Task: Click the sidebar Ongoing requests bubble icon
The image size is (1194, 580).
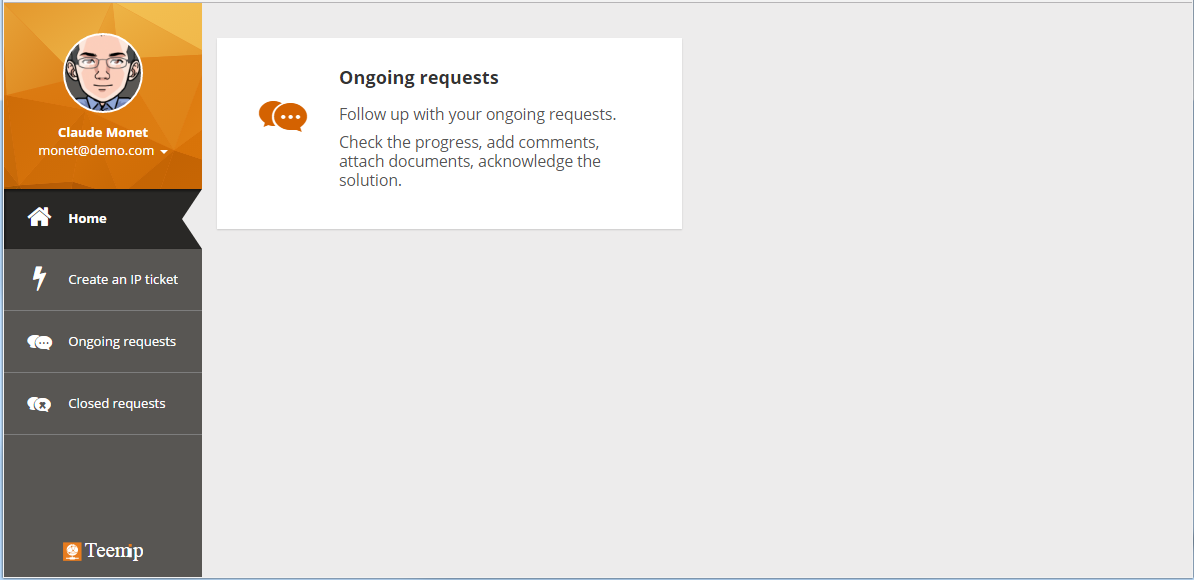Action: (40, 342)
